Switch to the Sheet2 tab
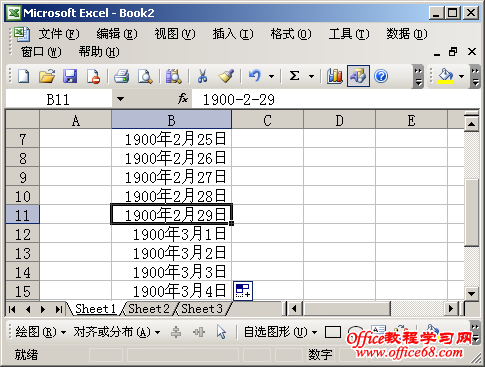 point(149,309)
